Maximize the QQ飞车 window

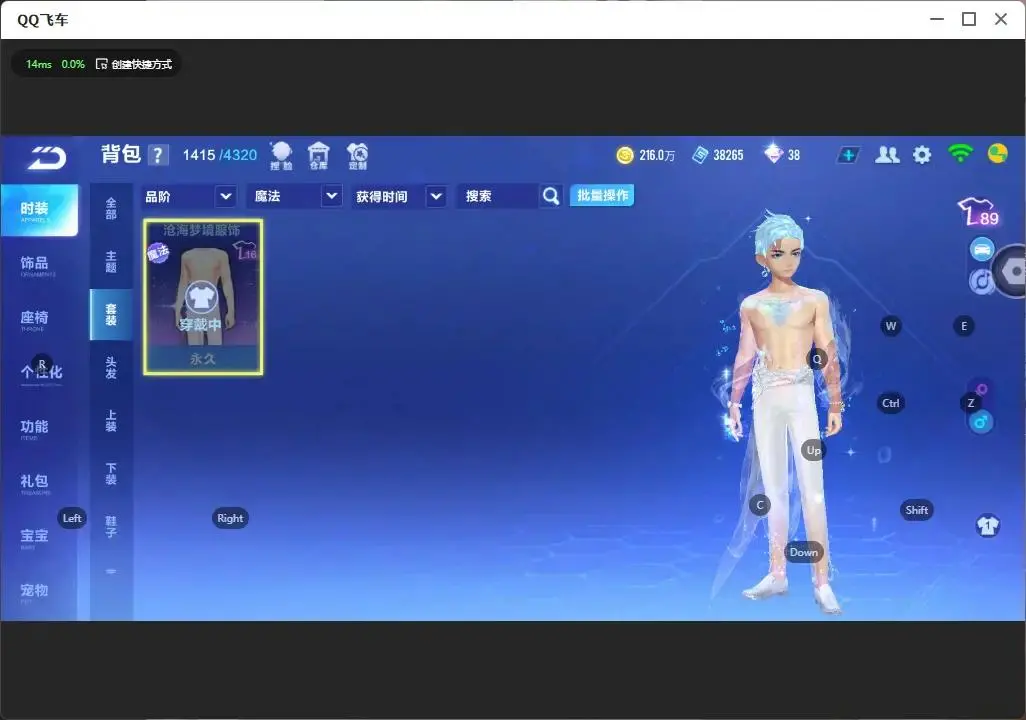click(969, 19)
